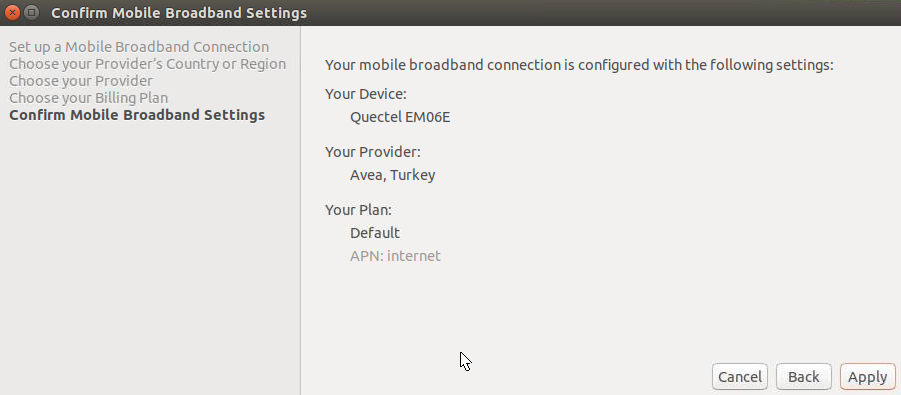Click the 'Your Plan:' label
Image resolution: width=901 pixels, height=395 pixels.
point(358,210)
